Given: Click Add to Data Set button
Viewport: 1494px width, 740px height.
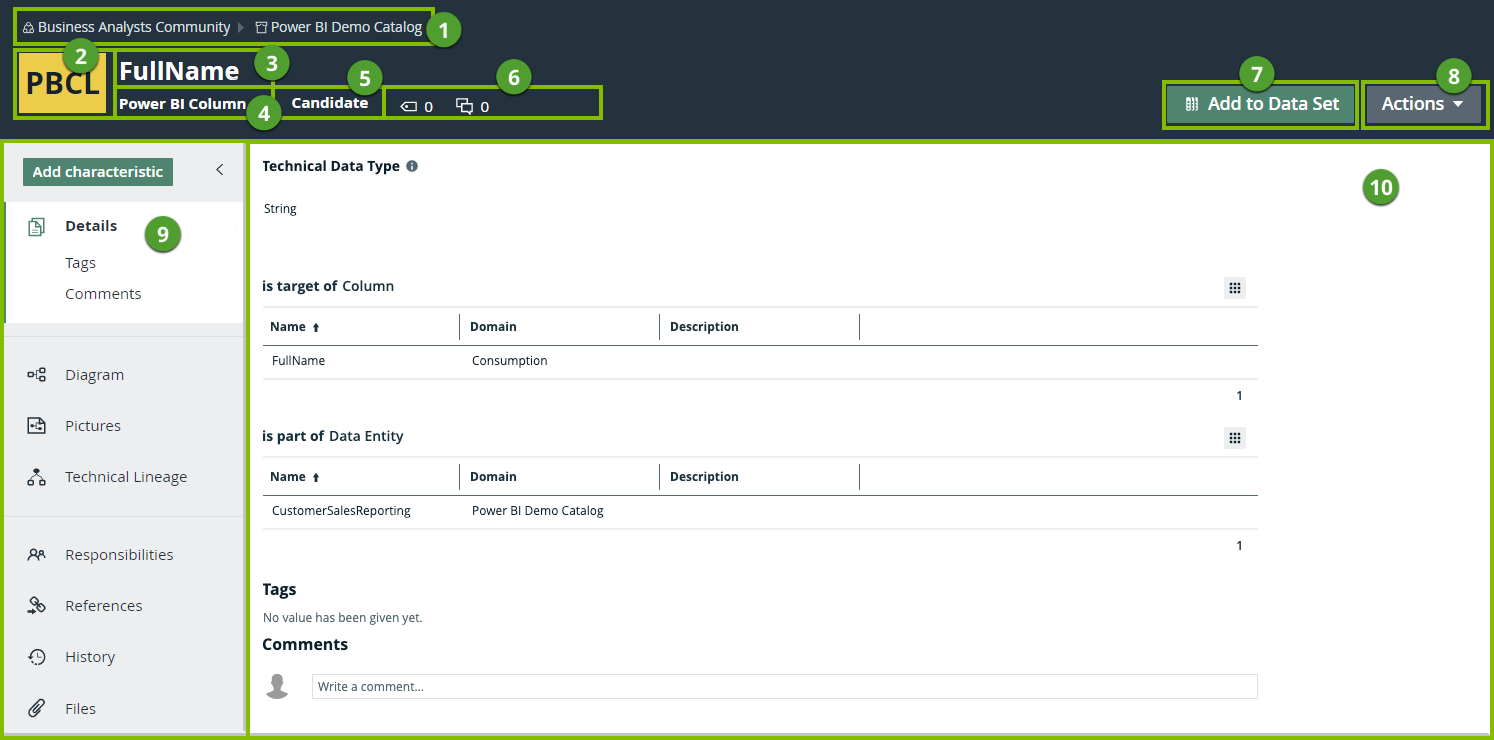Looking at the screenshot, I should point(1261,104).
